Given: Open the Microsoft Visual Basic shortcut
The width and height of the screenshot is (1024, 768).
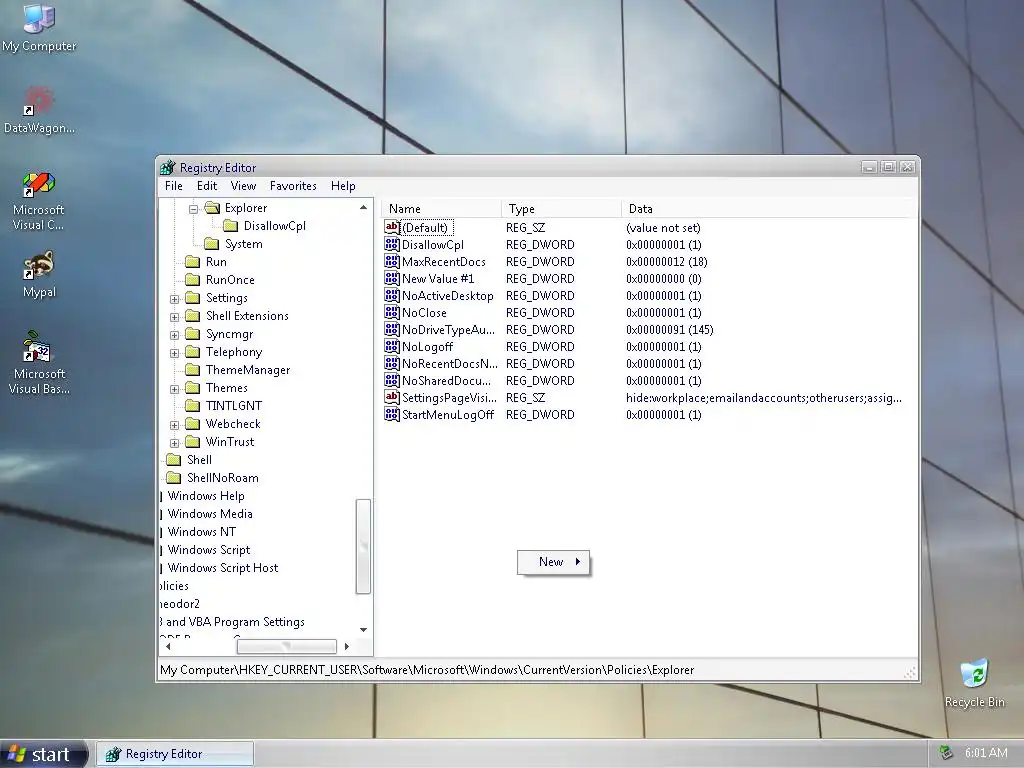Looking at the screenshot, I should point(39,362).
